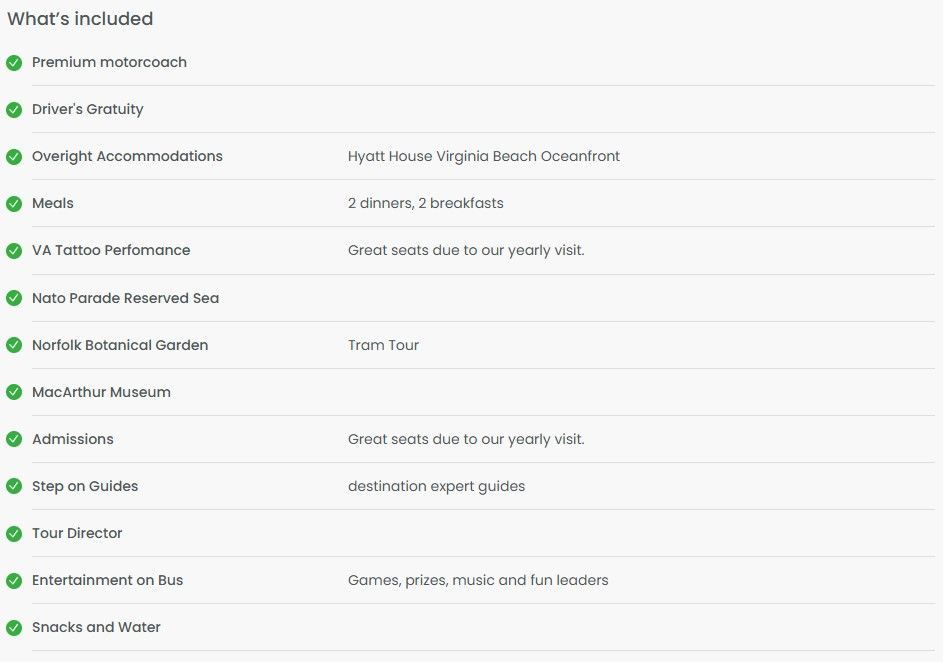Click the 2 dinners, 2 breakfasts description
Screen dimensions: 943x662
click(x=425, y=203)
